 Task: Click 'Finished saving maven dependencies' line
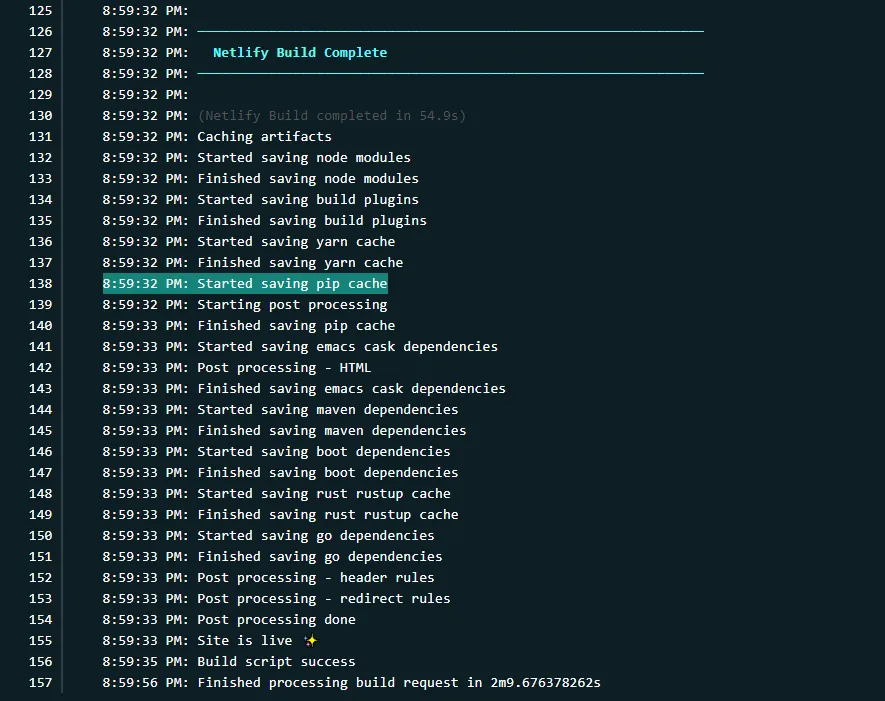(x=284, y=431)
